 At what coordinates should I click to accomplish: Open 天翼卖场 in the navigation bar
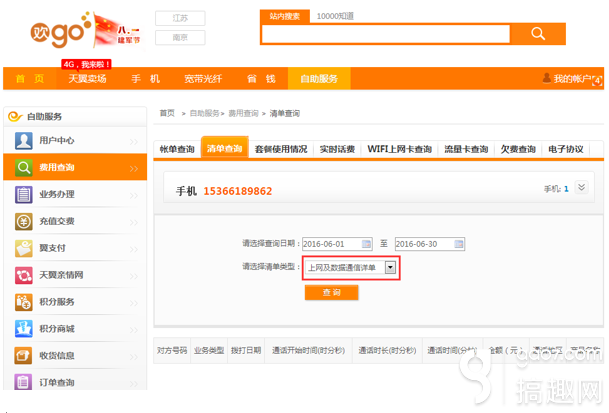(x=88, y=79)
